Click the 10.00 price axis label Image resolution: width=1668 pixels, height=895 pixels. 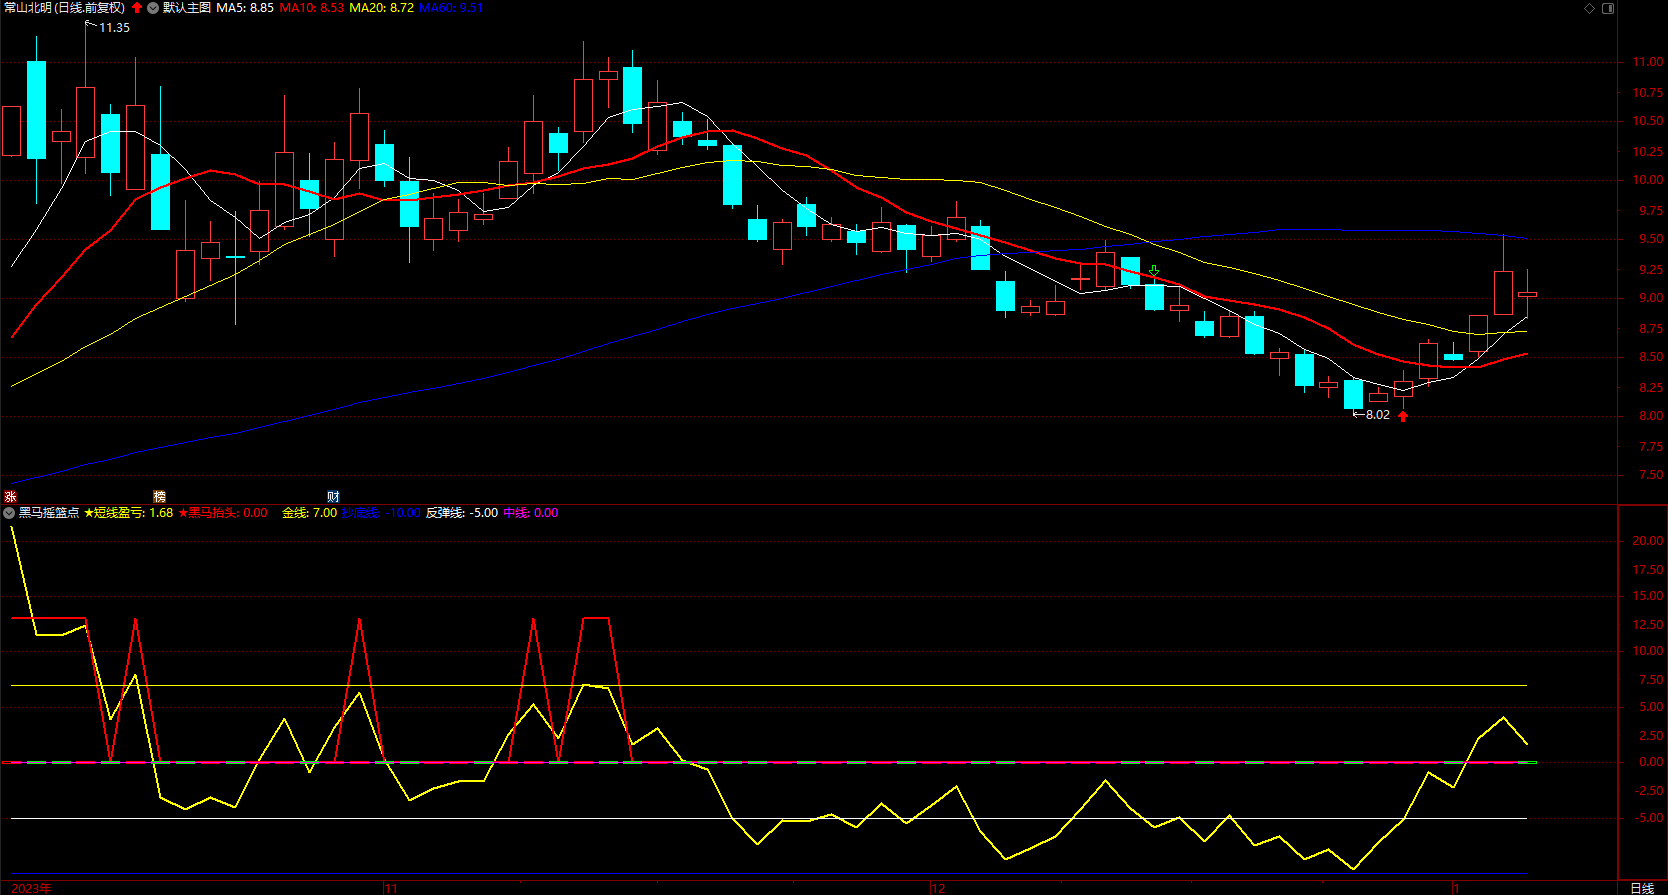1648,180
